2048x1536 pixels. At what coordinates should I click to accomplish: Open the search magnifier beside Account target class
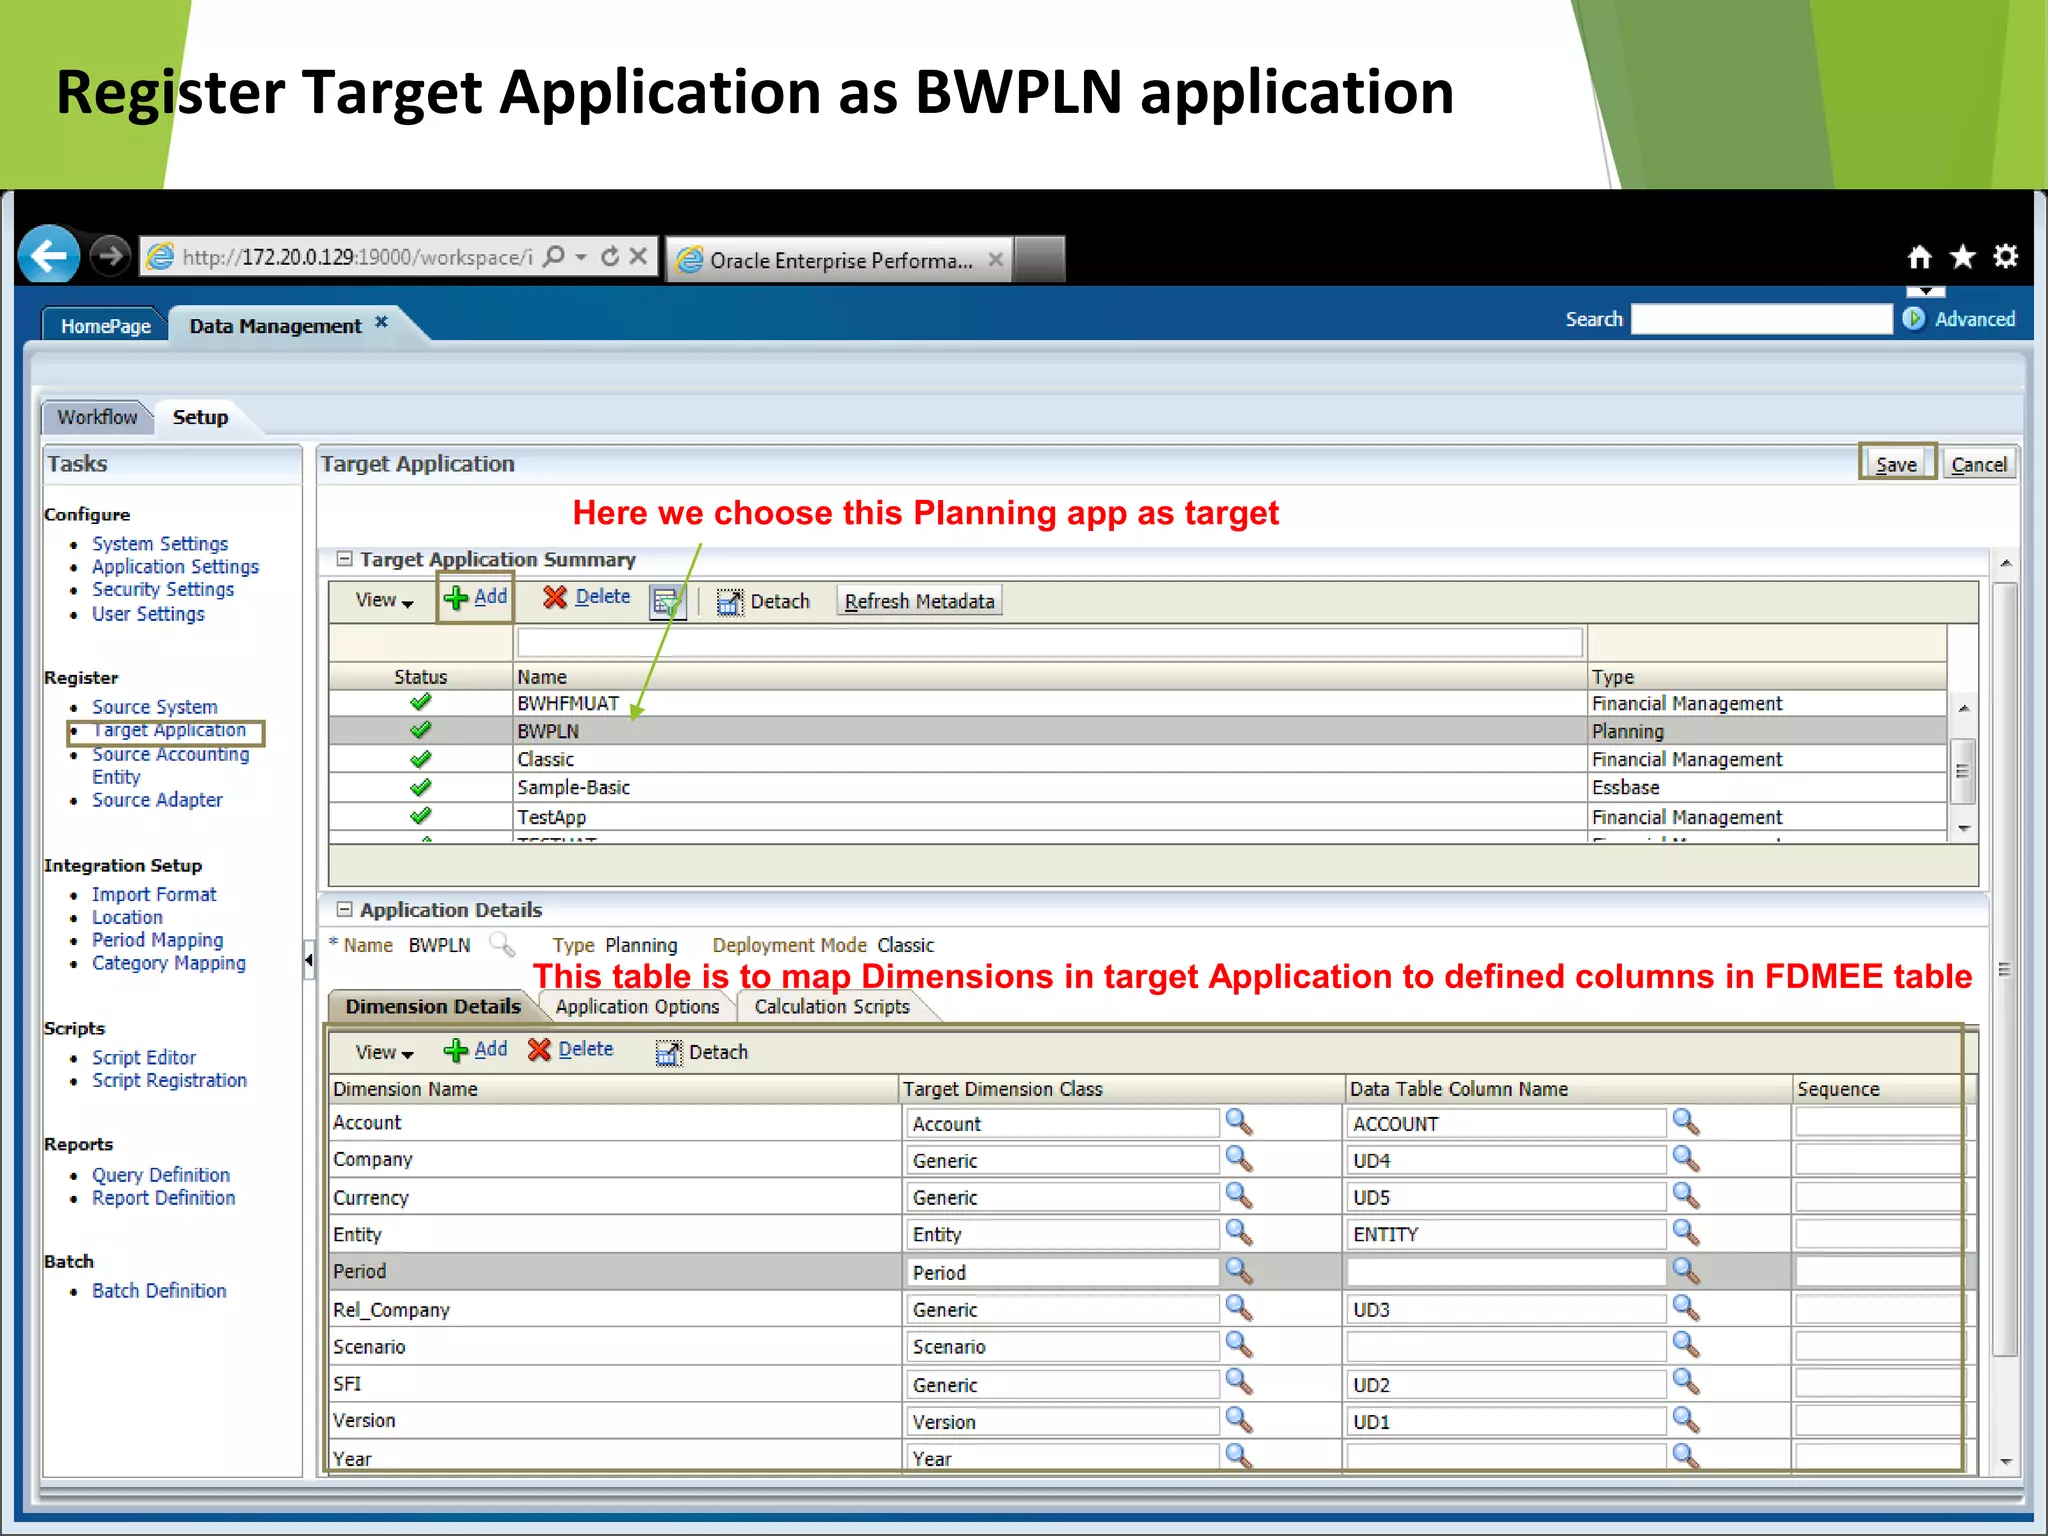[x=1239, y=1122]
